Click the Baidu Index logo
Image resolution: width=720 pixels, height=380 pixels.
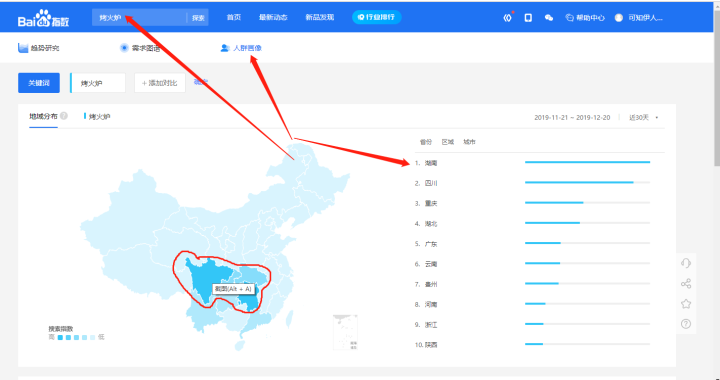click(44, 18)
